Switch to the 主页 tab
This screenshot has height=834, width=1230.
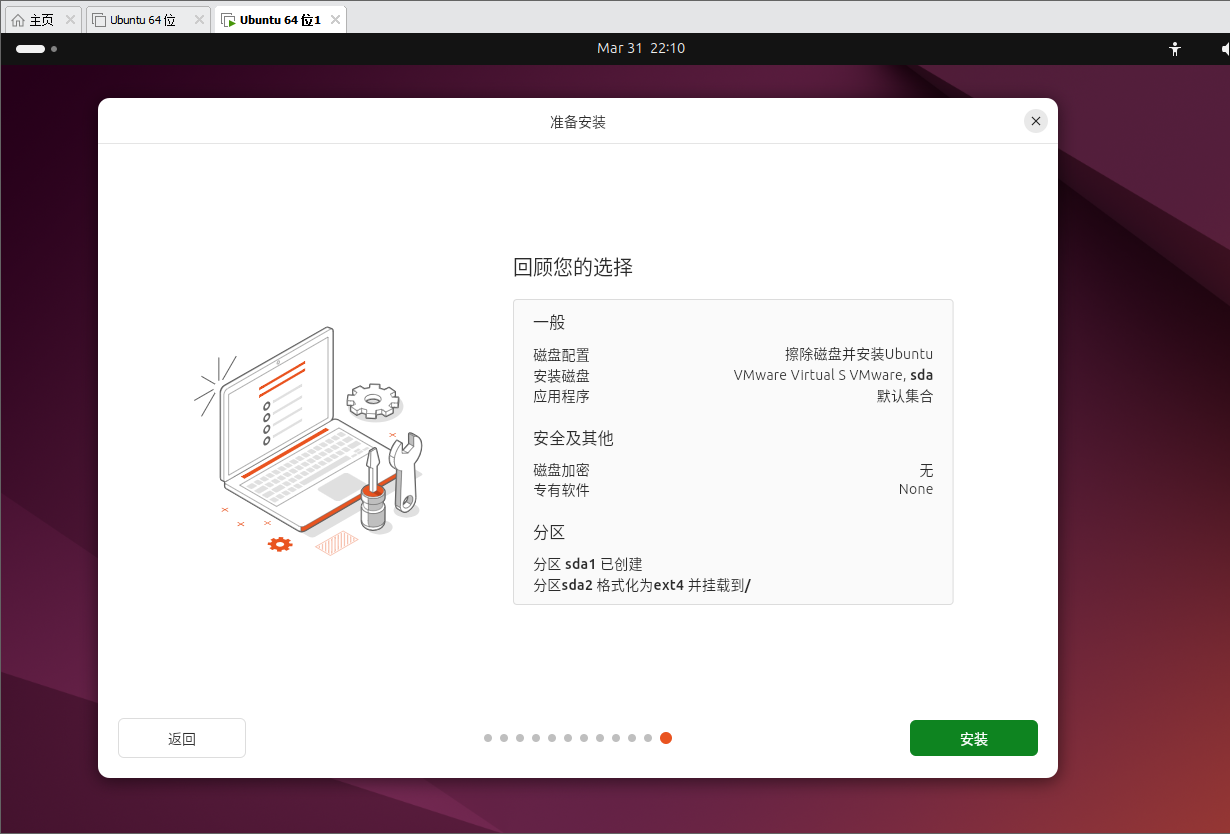(41, 20)
